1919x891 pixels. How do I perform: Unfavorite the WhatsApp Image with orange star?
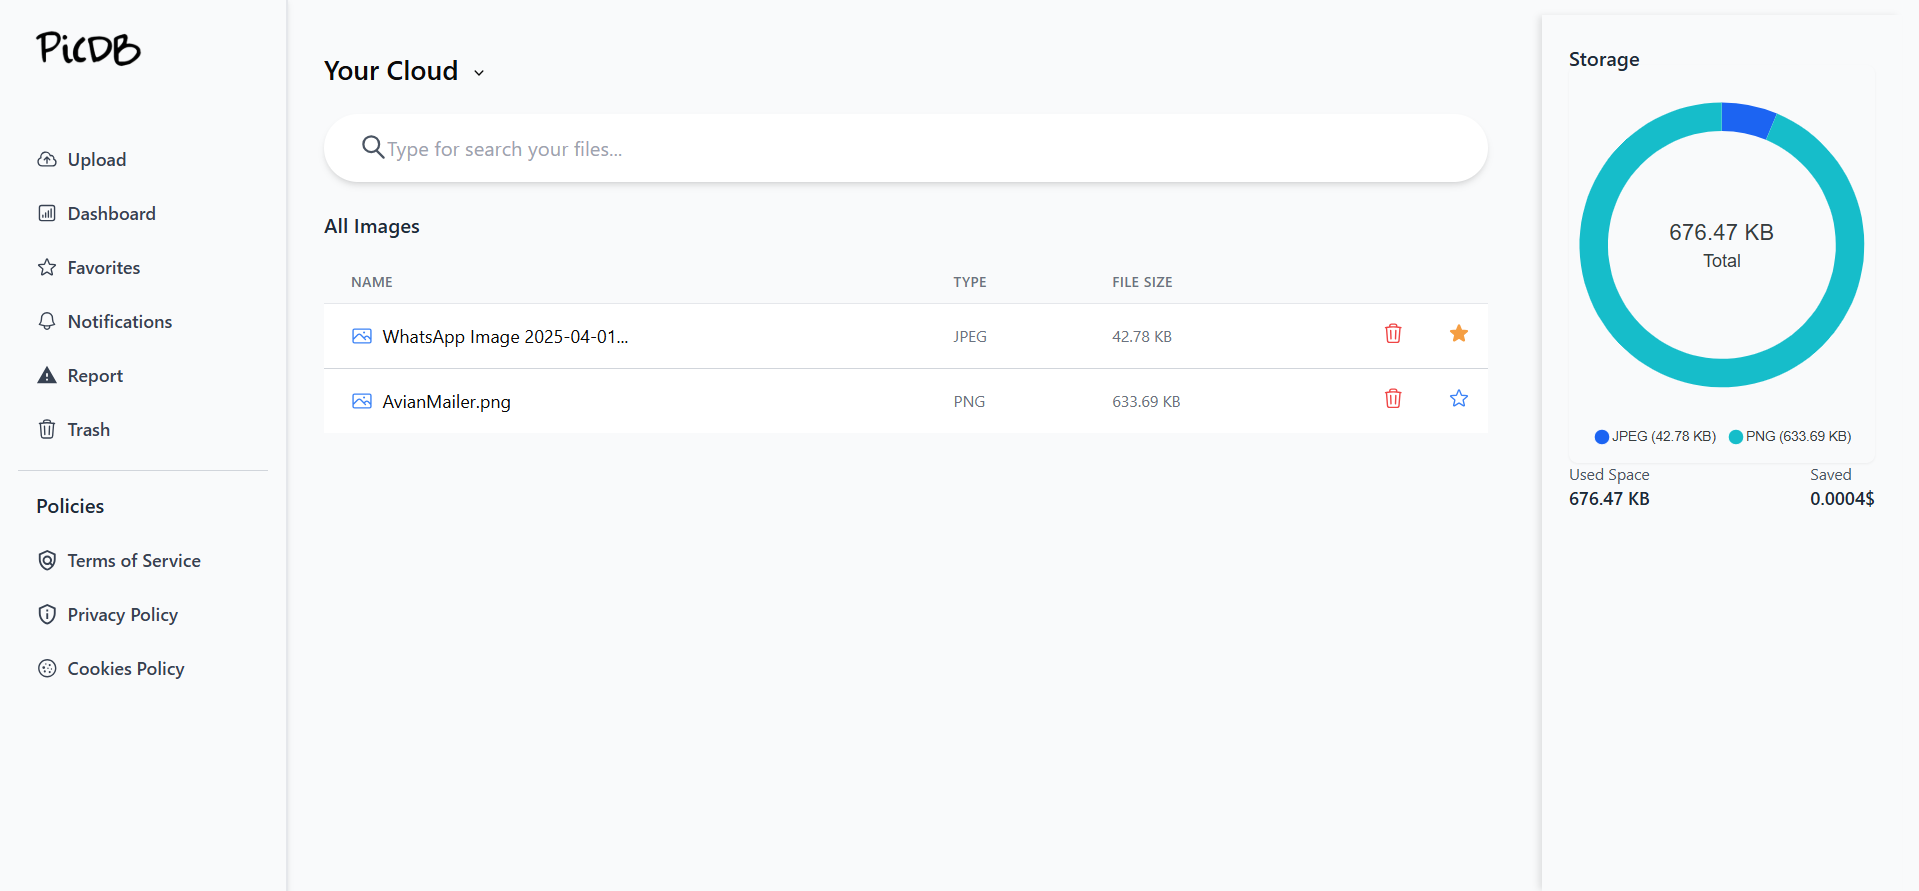(1458, 334)
